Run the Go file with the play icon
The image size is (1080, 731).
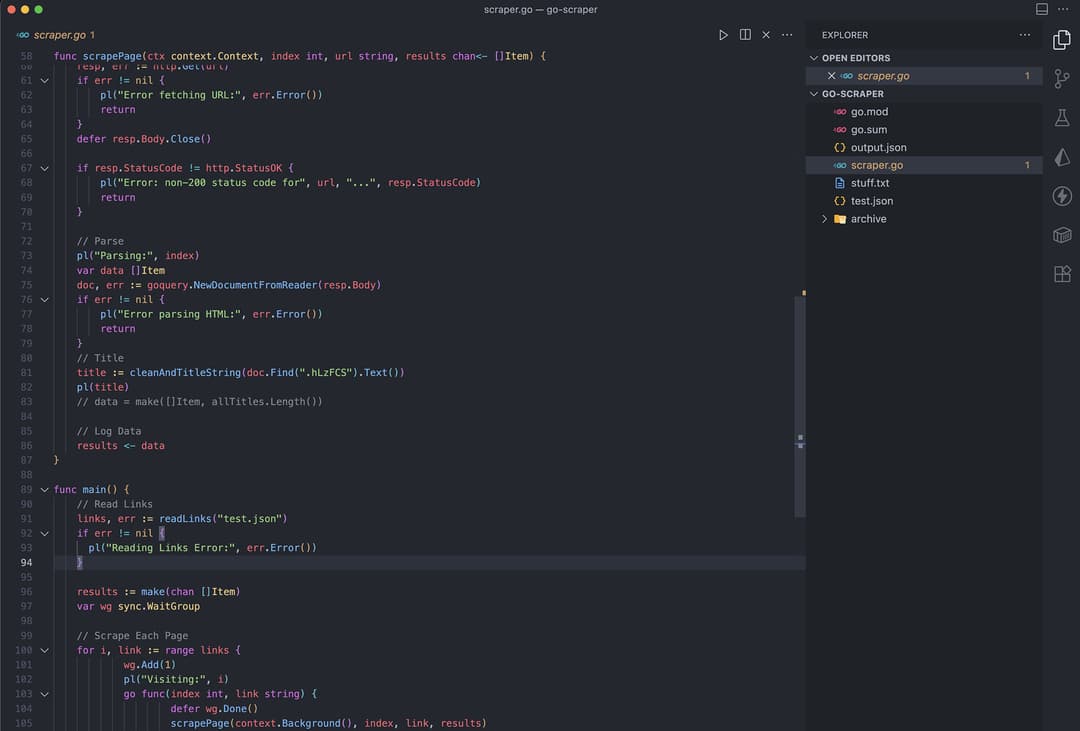click(723, 34)
